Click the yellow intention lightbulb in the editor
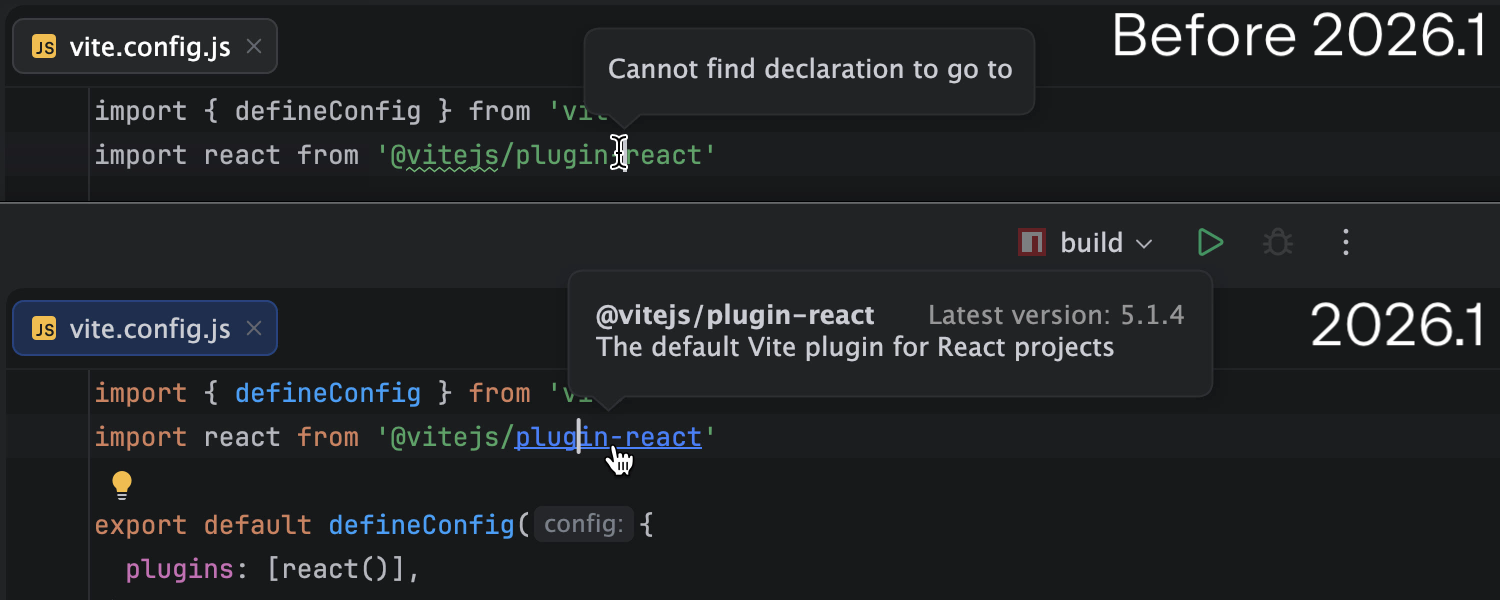This screenshot has height=600, width=1500. pos(122,484)
